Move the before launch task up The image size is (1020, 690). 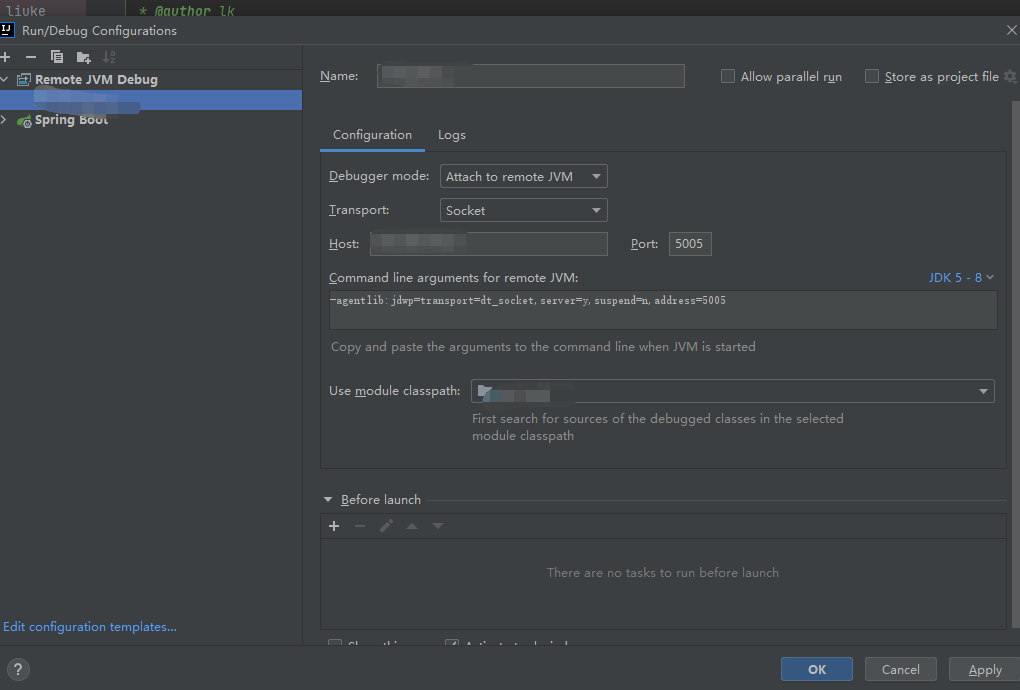tap(412, 526)
